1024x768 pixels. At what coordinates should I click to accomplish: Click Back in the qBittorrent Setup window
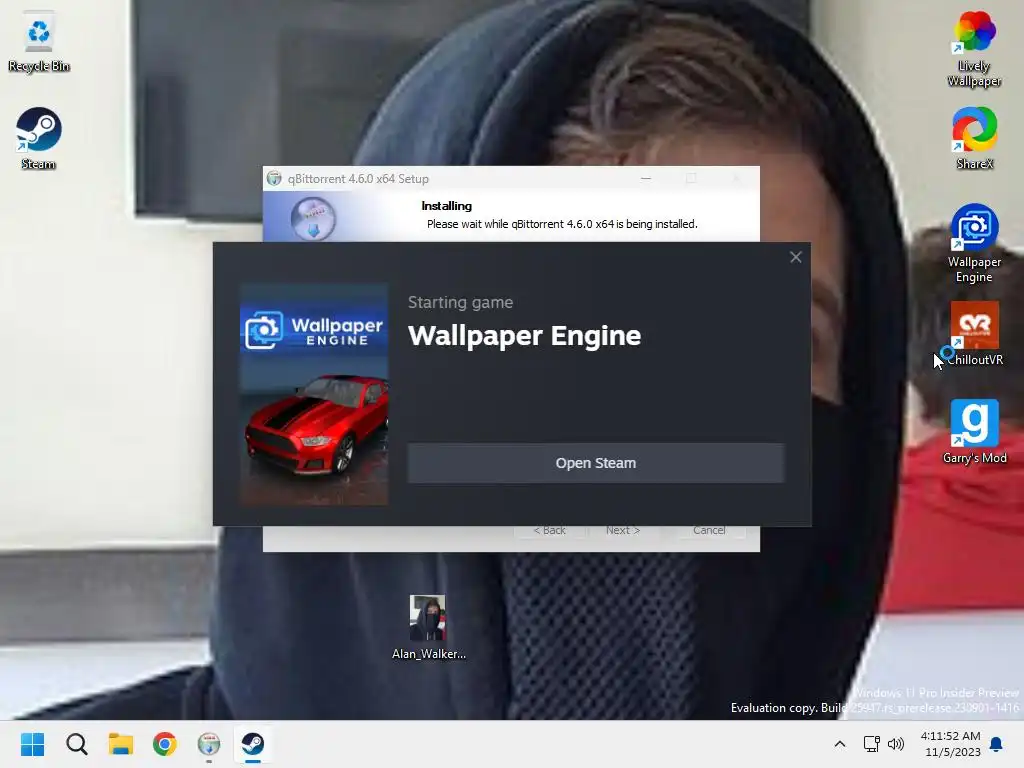[x=549, y=530]
